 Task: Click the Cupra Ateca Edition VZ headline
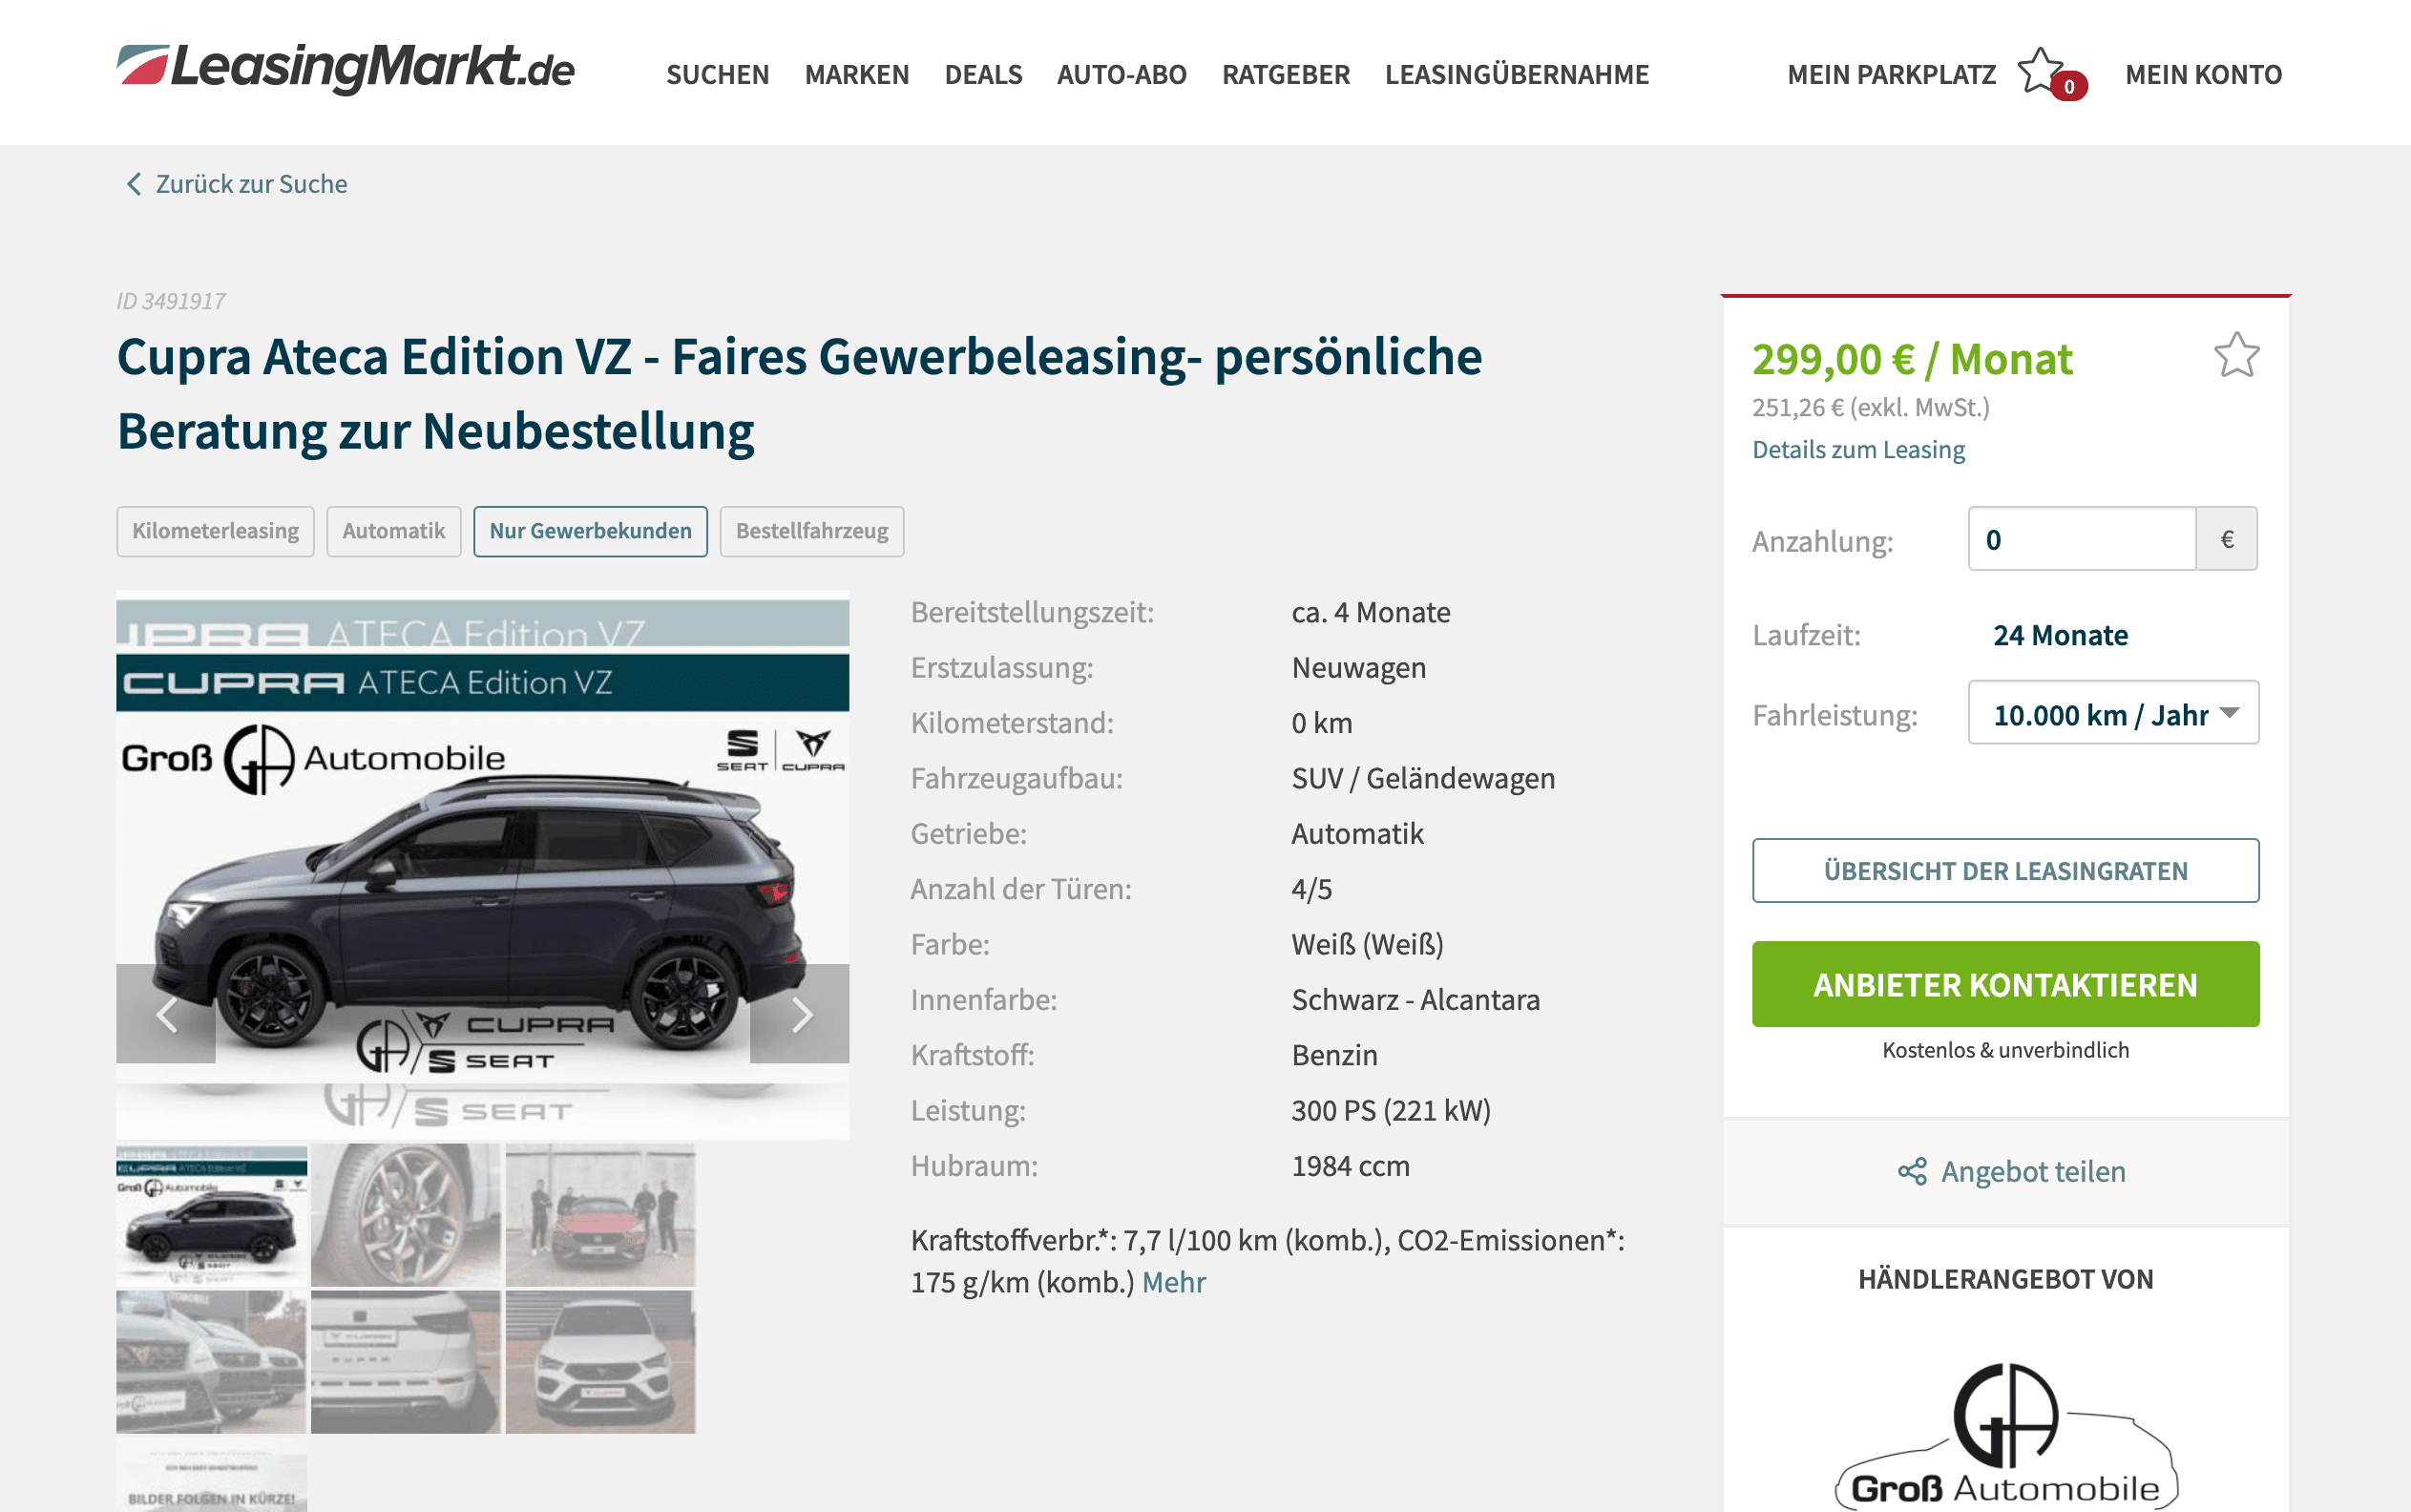pyautogui.click(x=799, y=394)
